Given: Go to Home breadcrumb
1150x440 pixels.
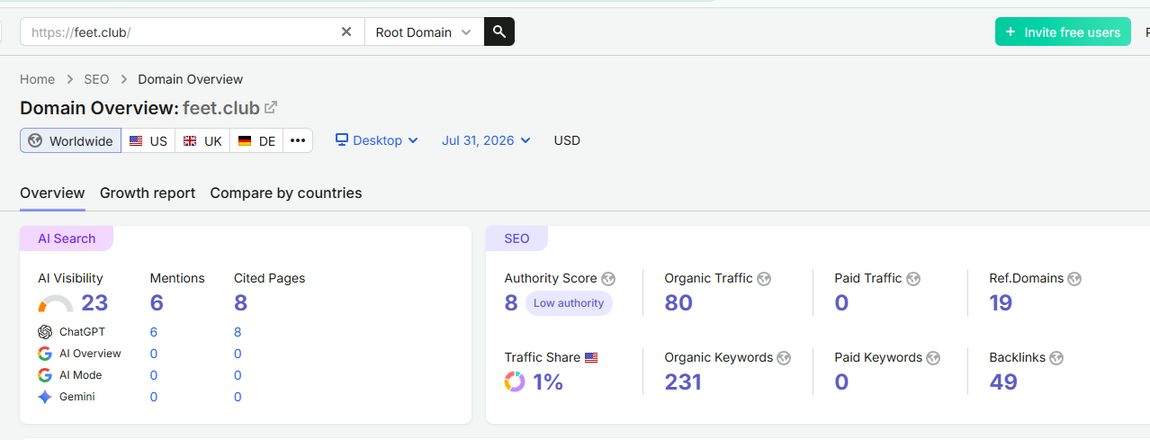Looking at the screenshot, I should click(x=37, y=79).
